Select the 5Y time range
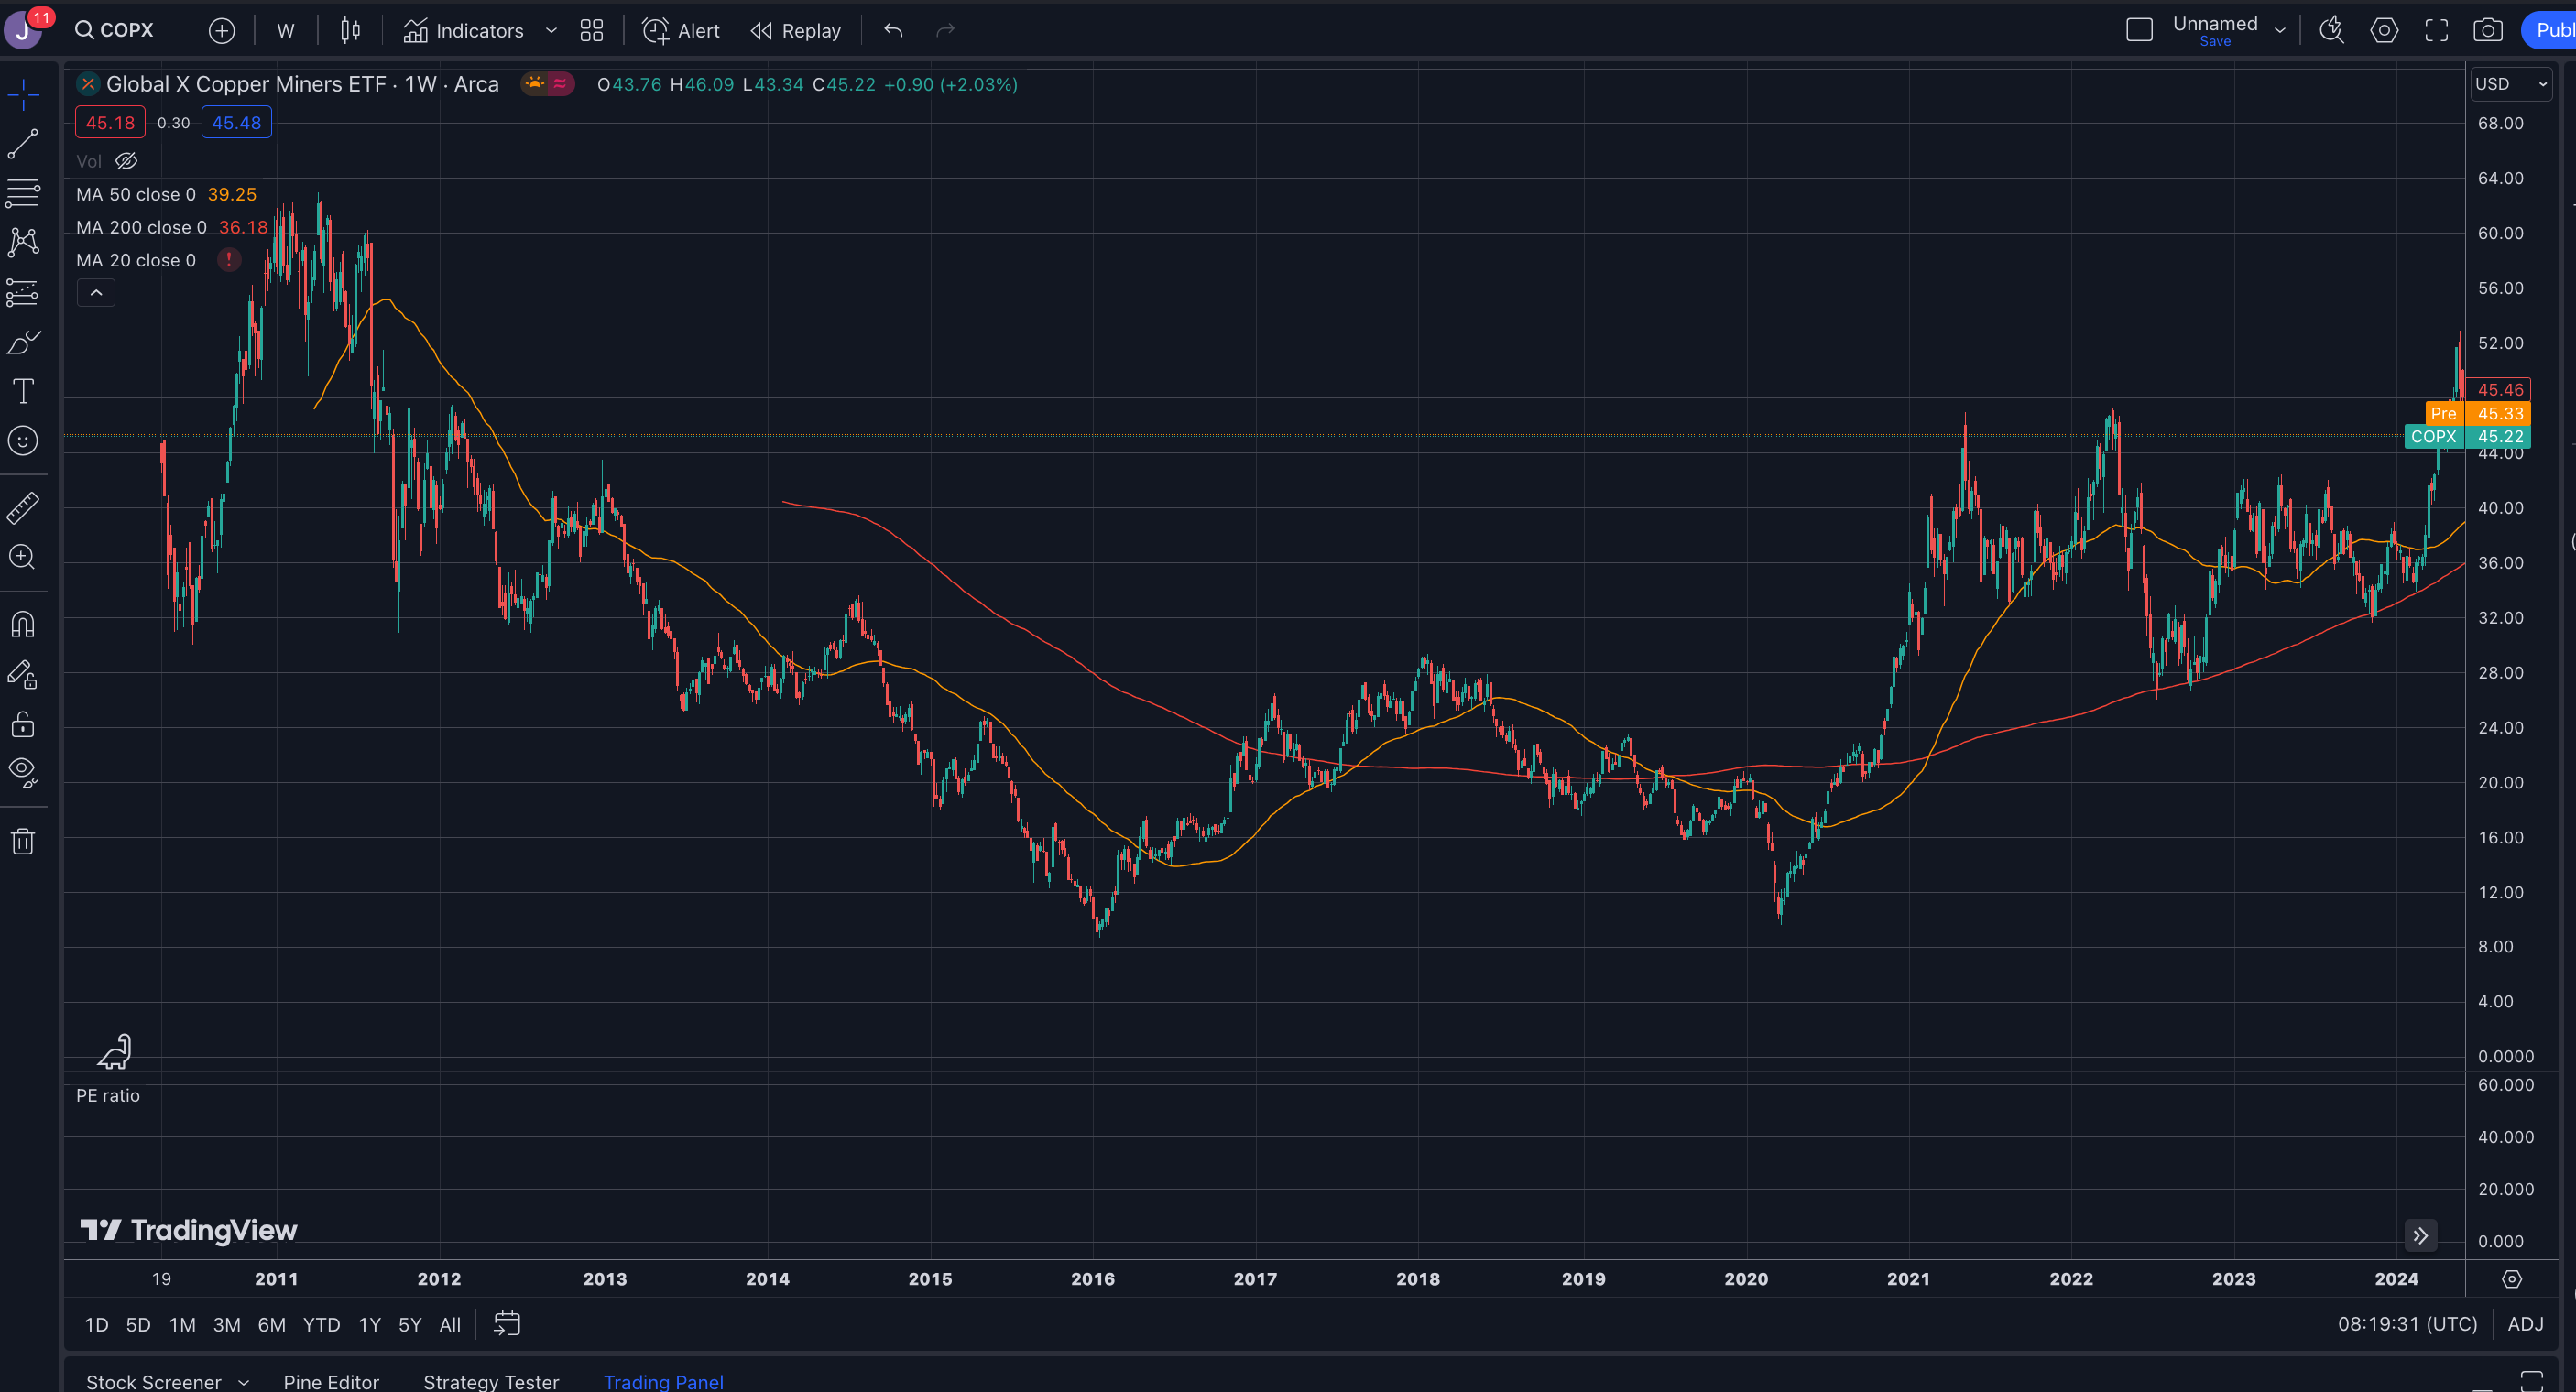This screenshot has height=1392, width=2576. (x=410, y=1324)
